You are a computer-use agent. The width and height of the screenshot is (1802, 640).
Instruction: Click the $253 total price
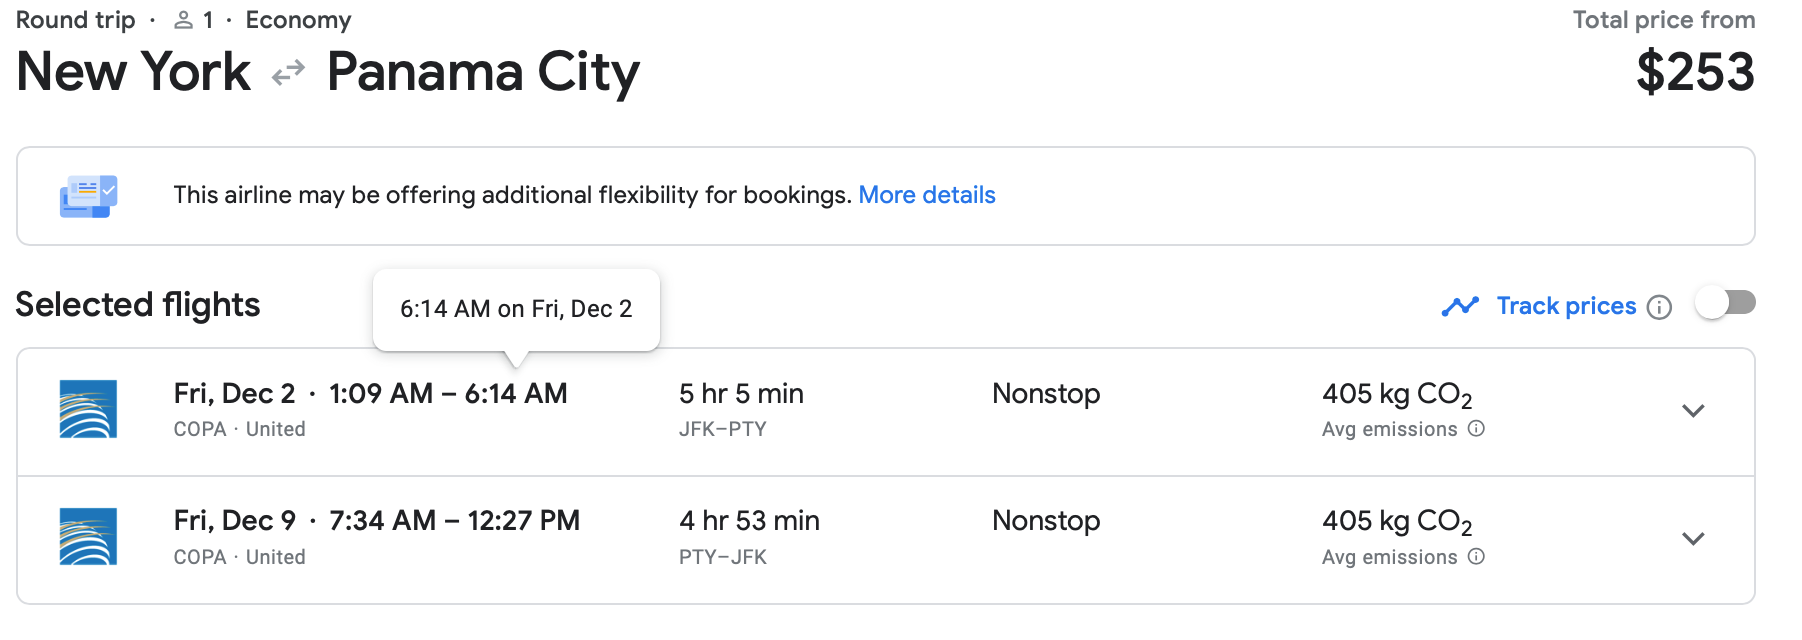tap(1695, 72)
